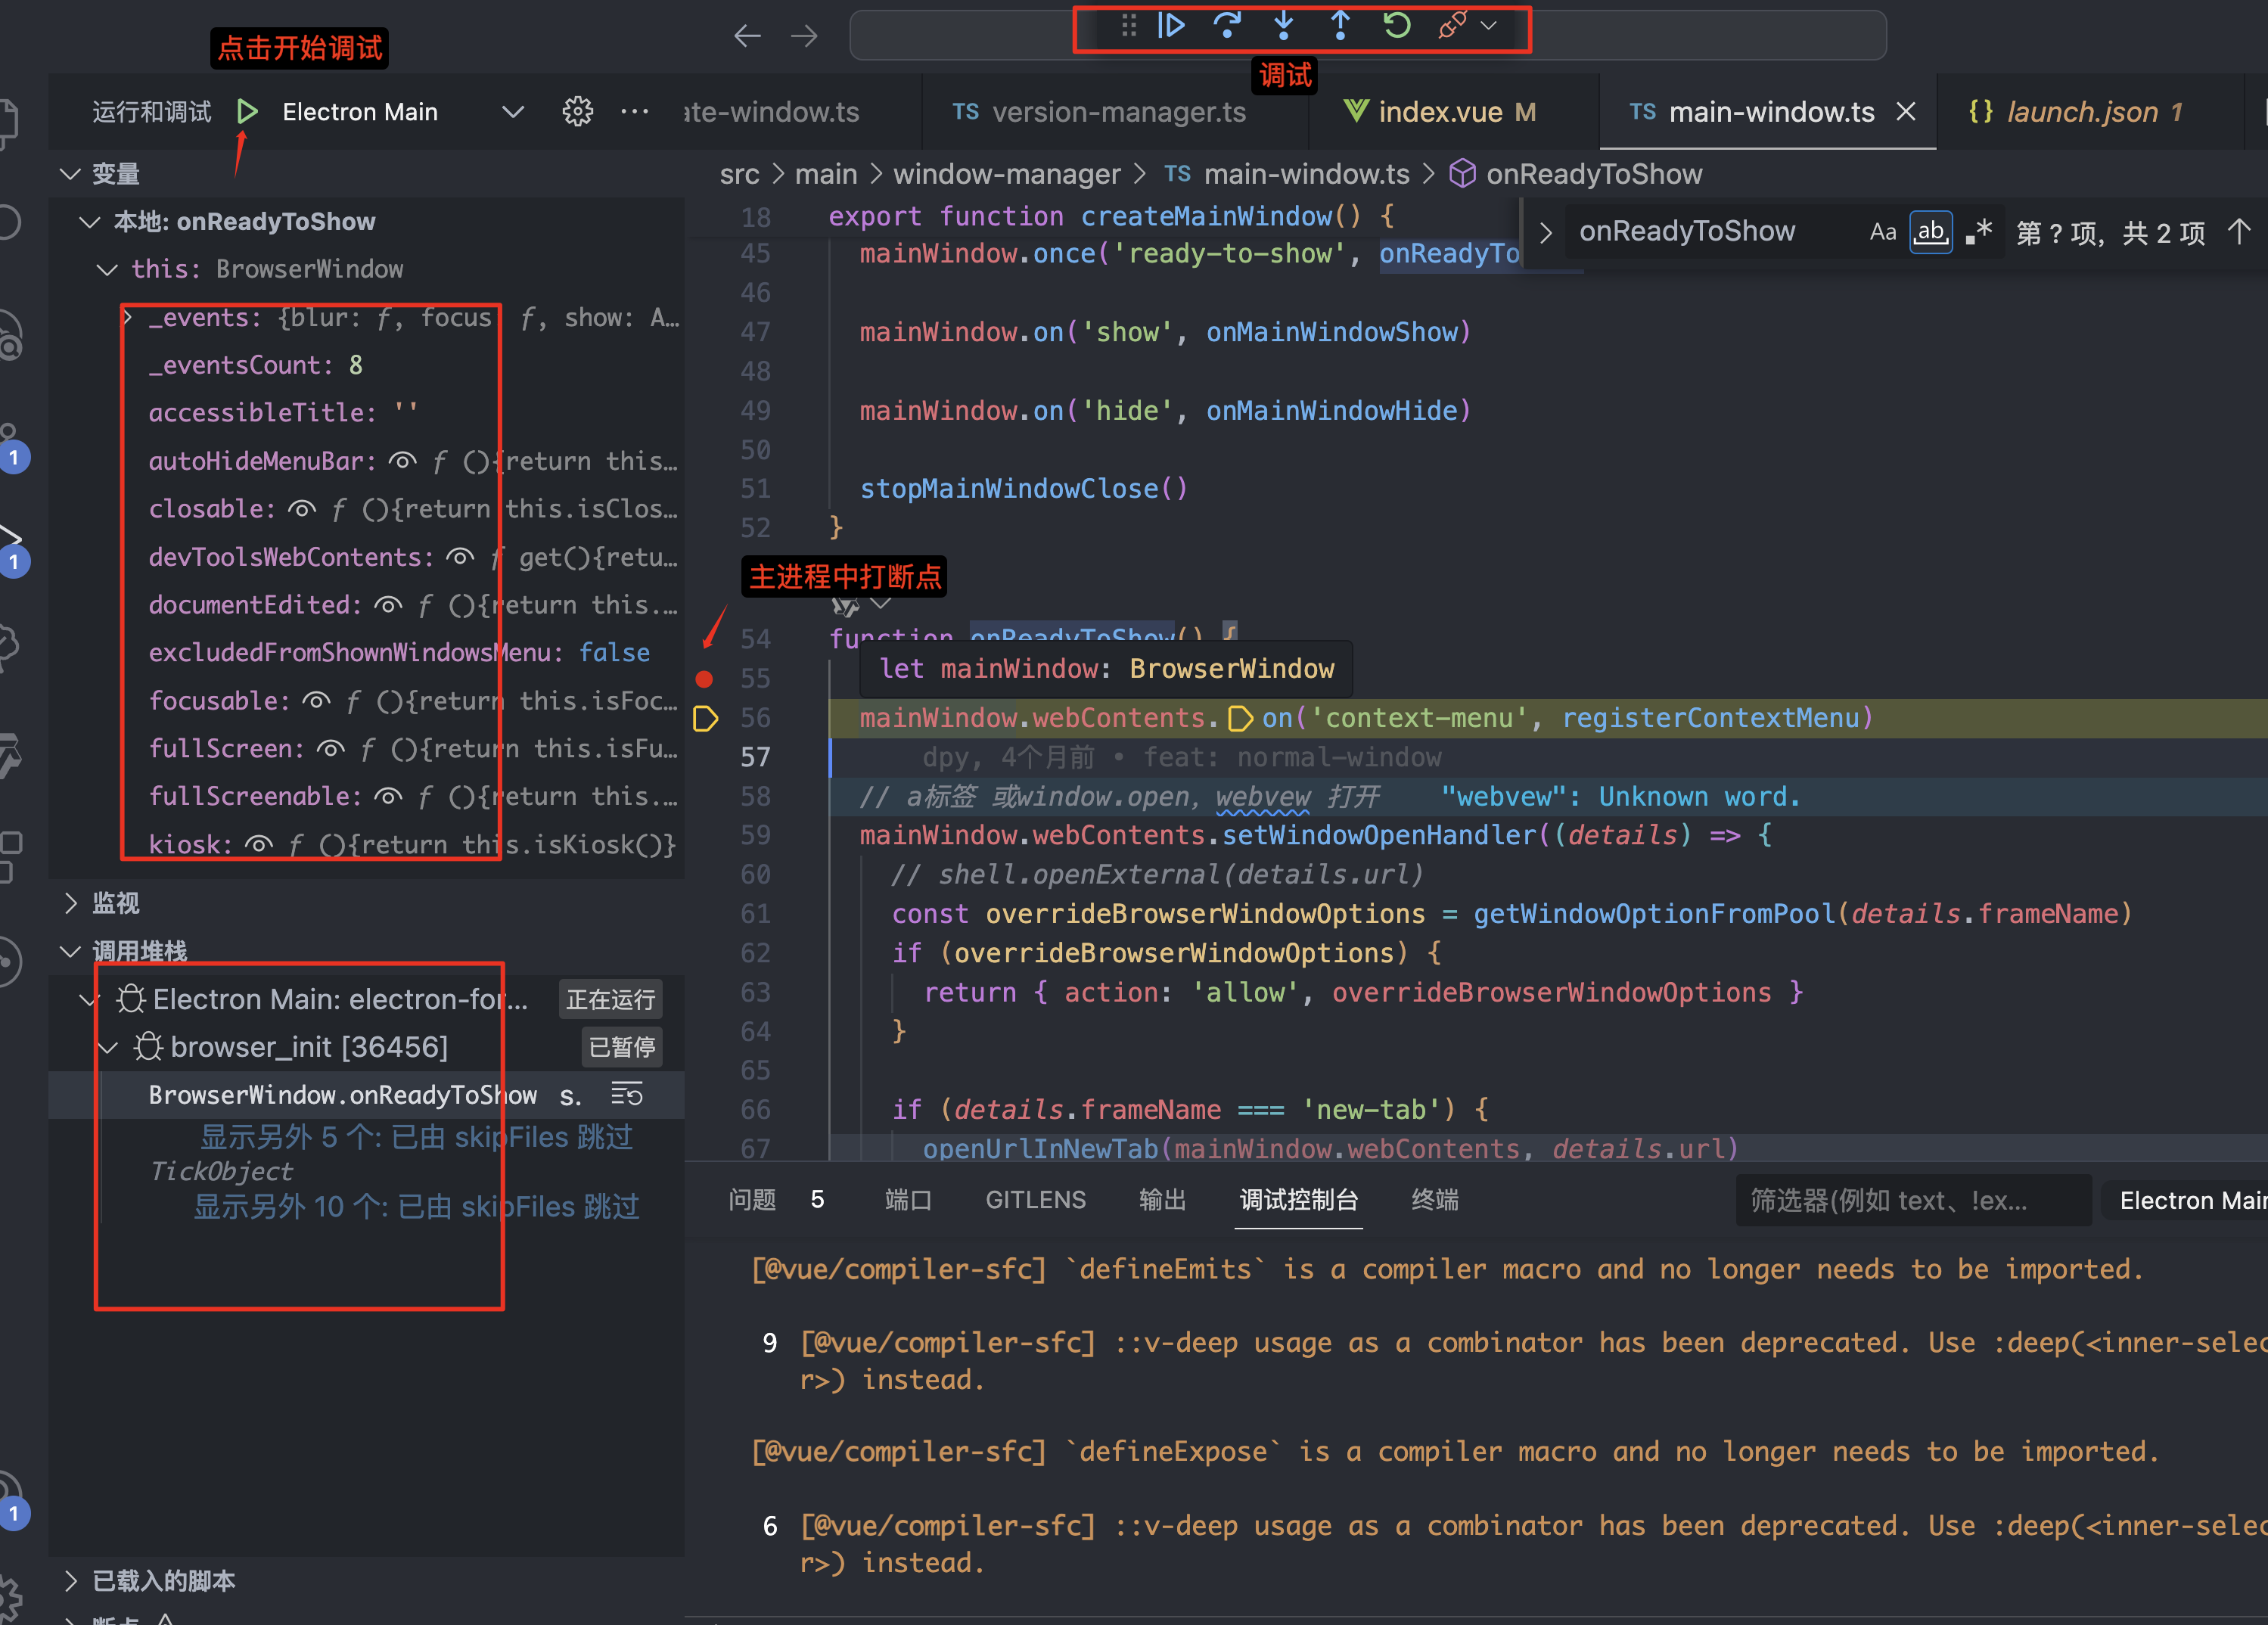
Task: Click the execution pointer on line 56
Action: pyautogui.click(x=705, y=718)
